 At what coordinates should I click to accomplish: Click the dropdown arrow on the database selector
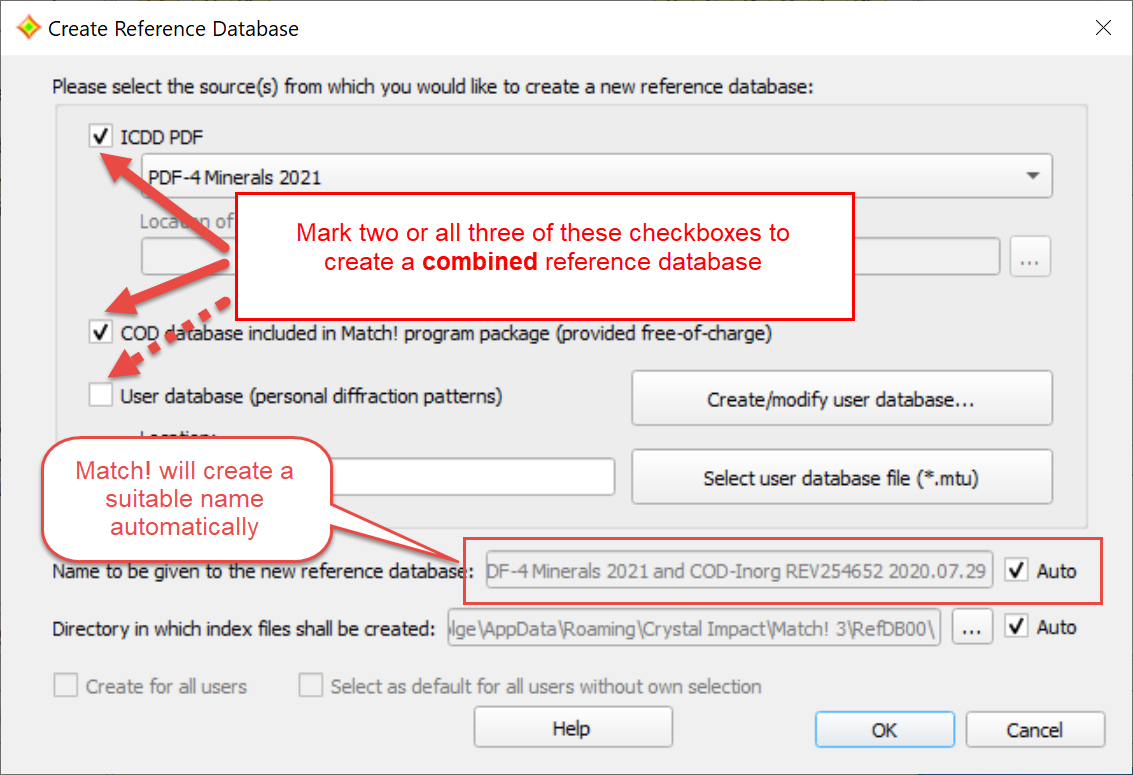pyautogui.click(x=1033, y=175)
